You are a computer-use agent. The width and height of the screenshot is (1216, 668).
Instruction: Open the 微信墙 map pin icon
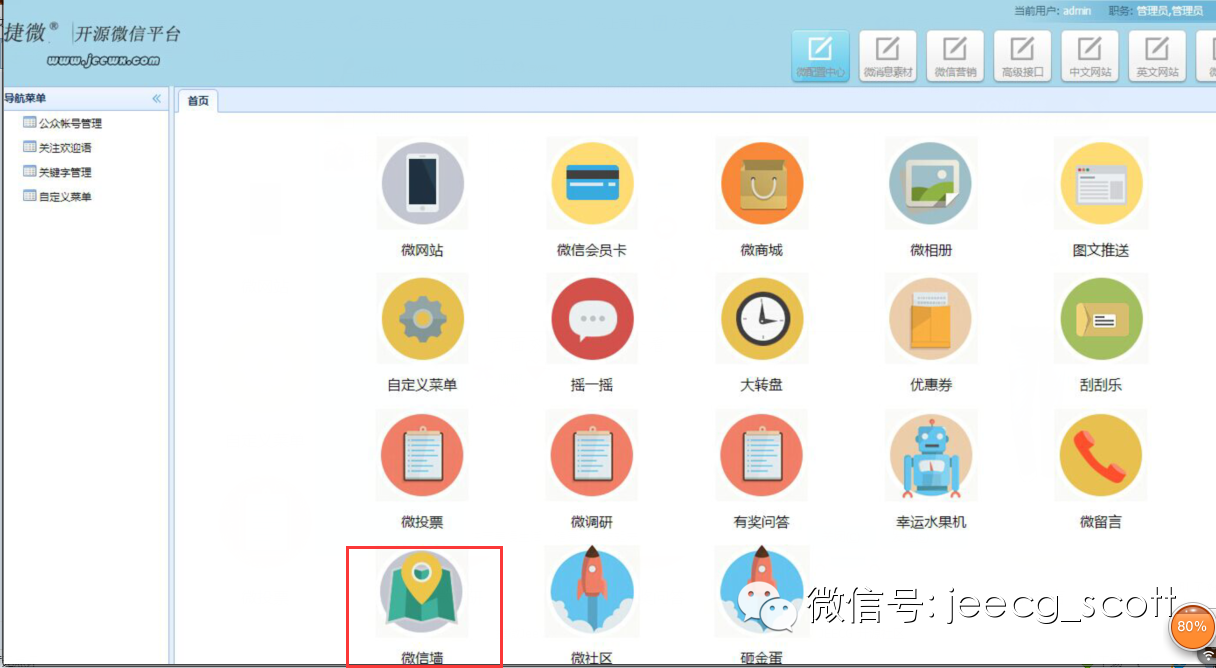(423, 592)
